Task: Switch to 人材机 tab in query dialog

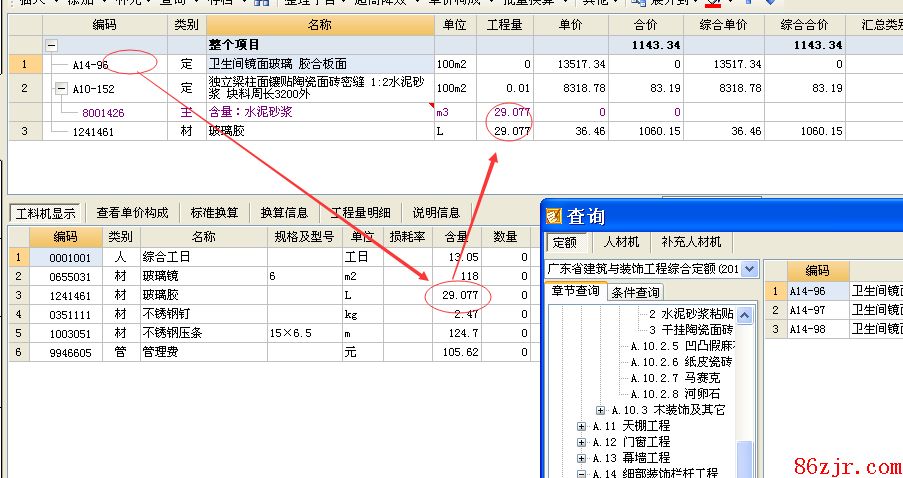Action: tap(621, 242)
